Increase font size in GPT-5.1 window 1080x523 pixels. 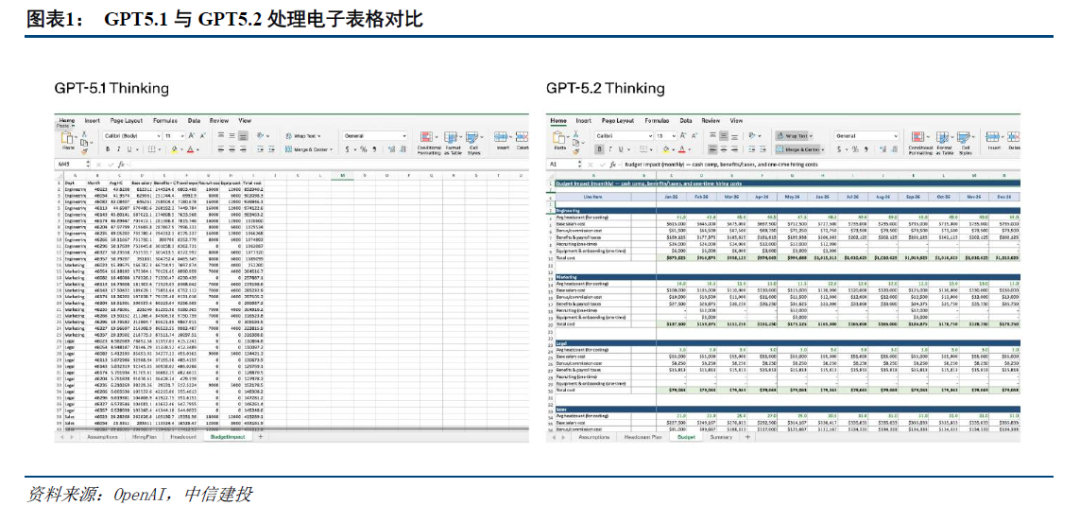coord(191,136)
